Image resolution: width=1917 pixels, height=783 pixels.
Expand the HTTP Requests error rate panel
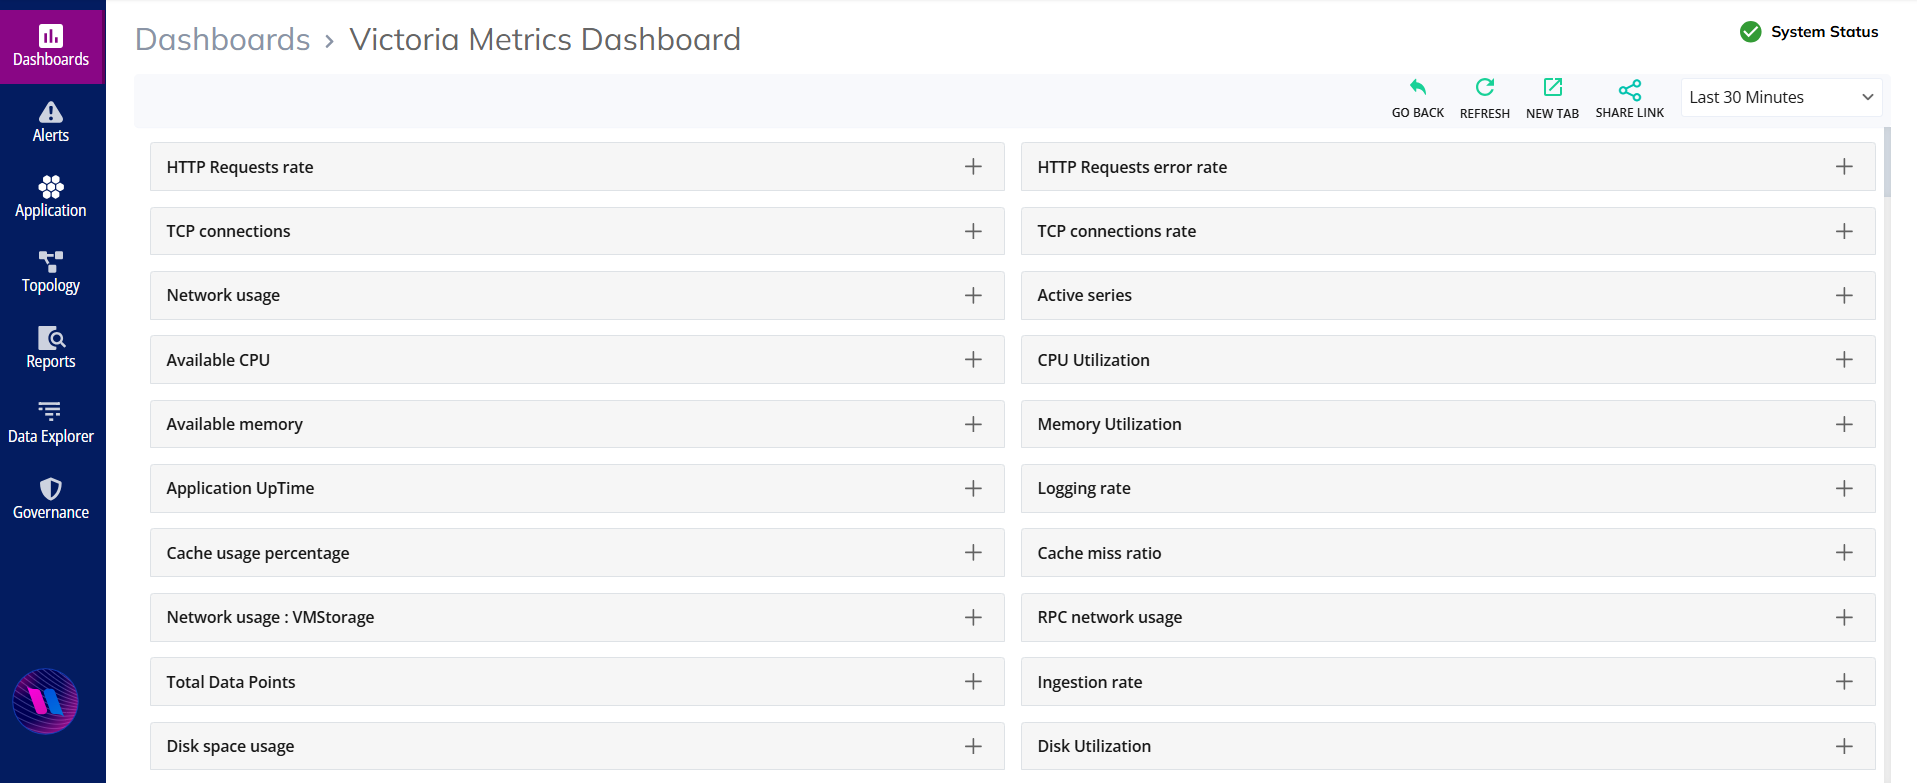1844,167
